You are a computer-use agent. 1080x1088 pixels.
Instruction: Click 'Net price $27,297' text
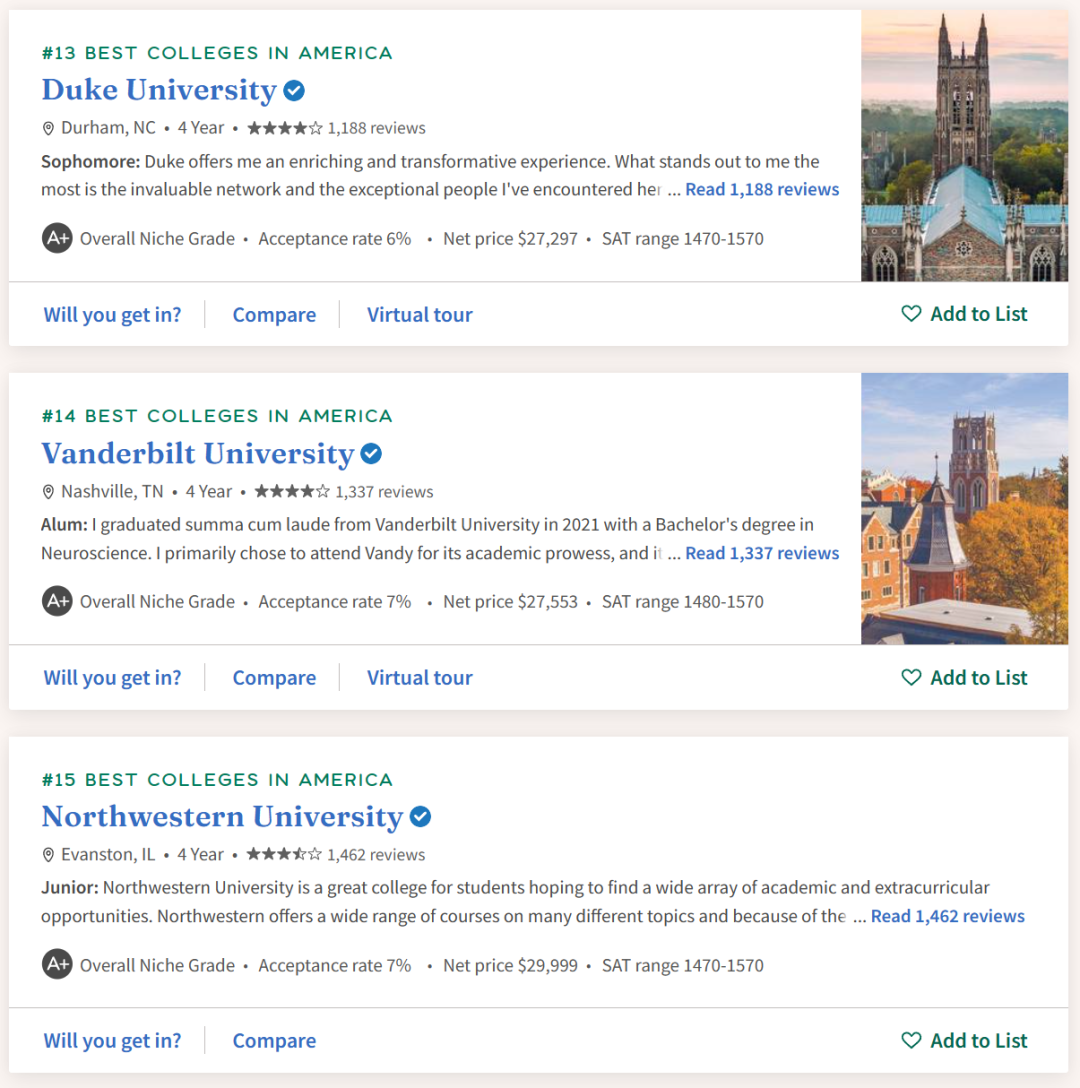point(510,239)
